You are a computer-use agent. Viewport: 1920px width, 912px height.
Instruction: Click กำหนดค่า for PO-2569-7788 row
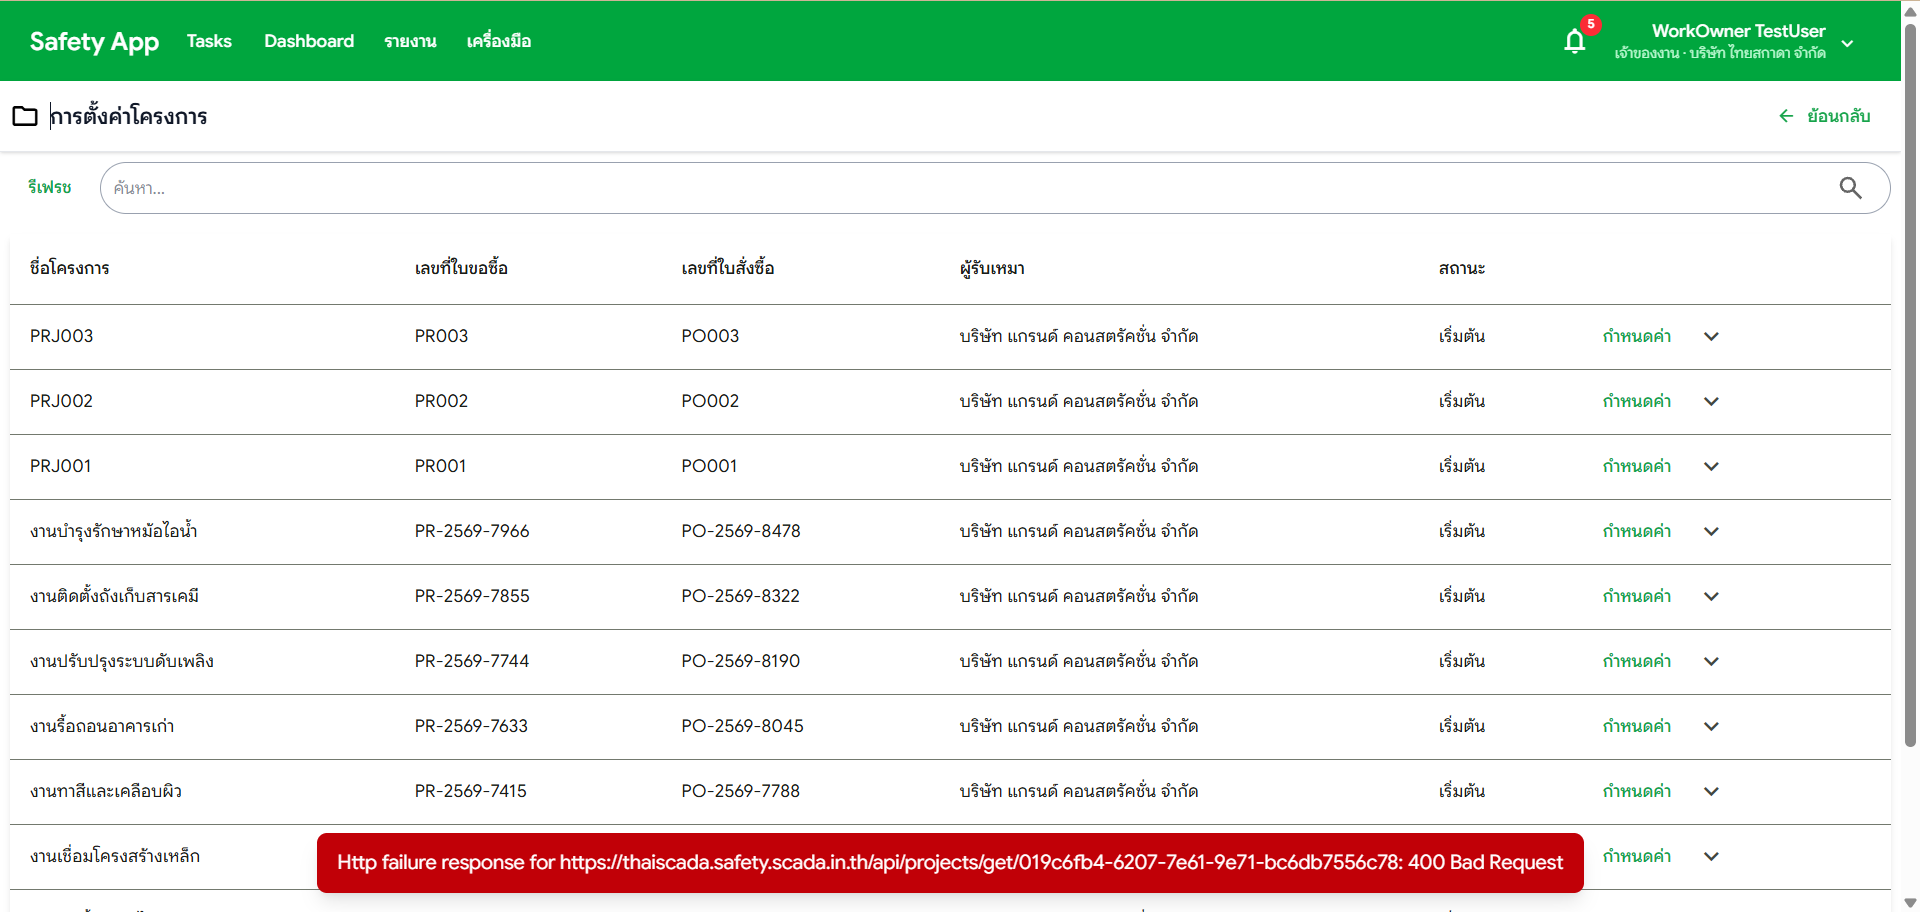coord(1636,792)
